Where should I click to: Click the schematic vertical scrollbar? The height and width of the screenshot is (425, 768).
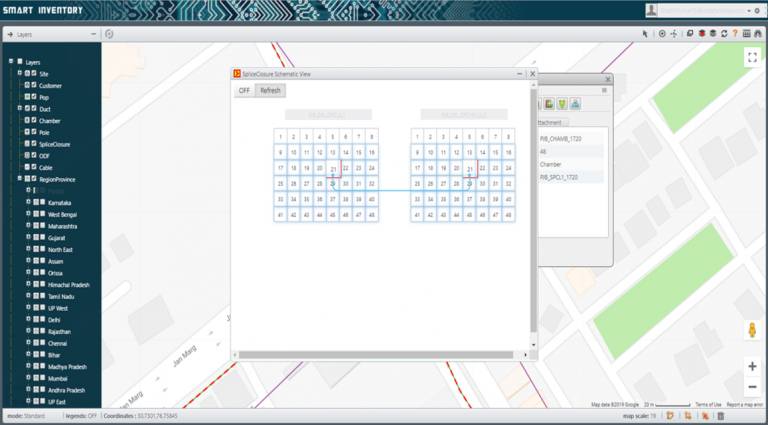point(533,211)
